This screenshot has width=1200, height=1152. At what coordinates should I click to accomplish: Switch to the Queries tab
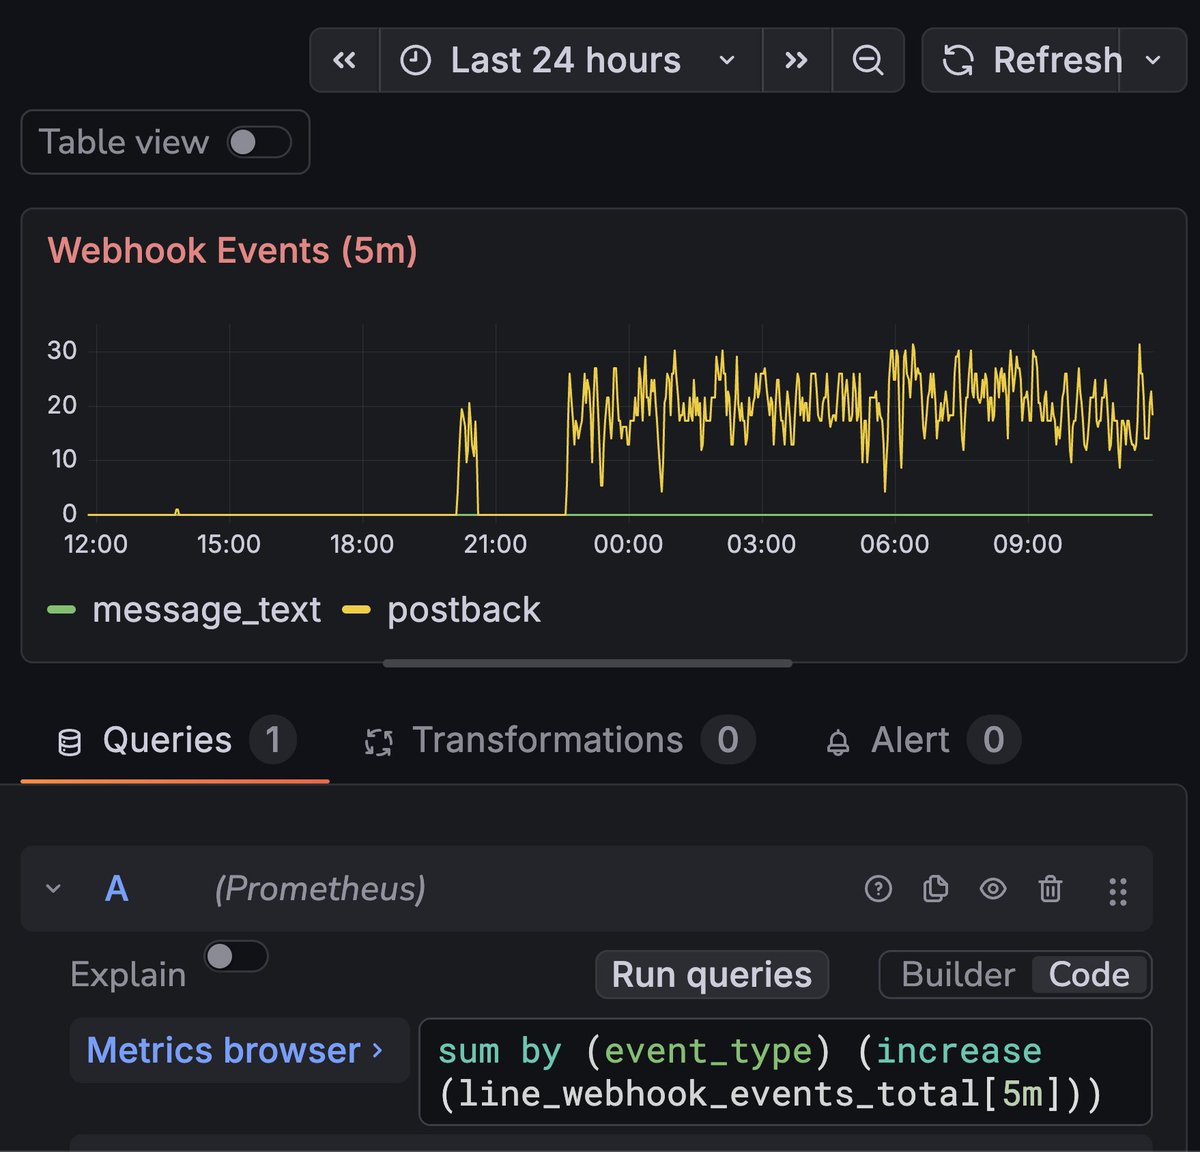[x=175, y=741]
